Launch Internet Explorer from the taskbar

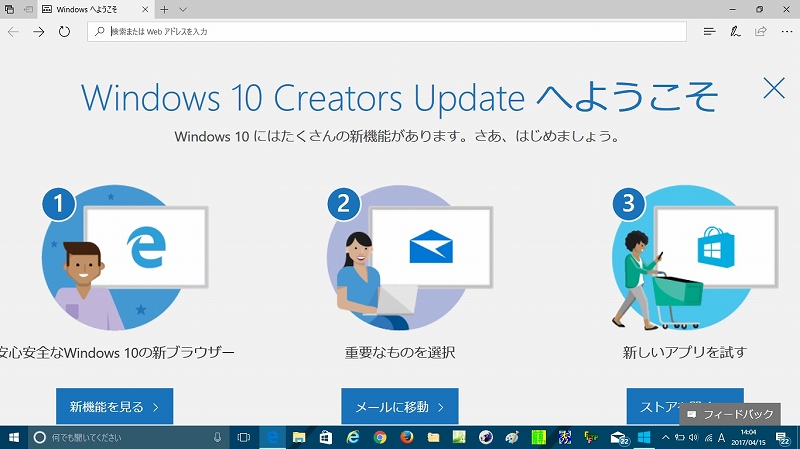[353, 437]
